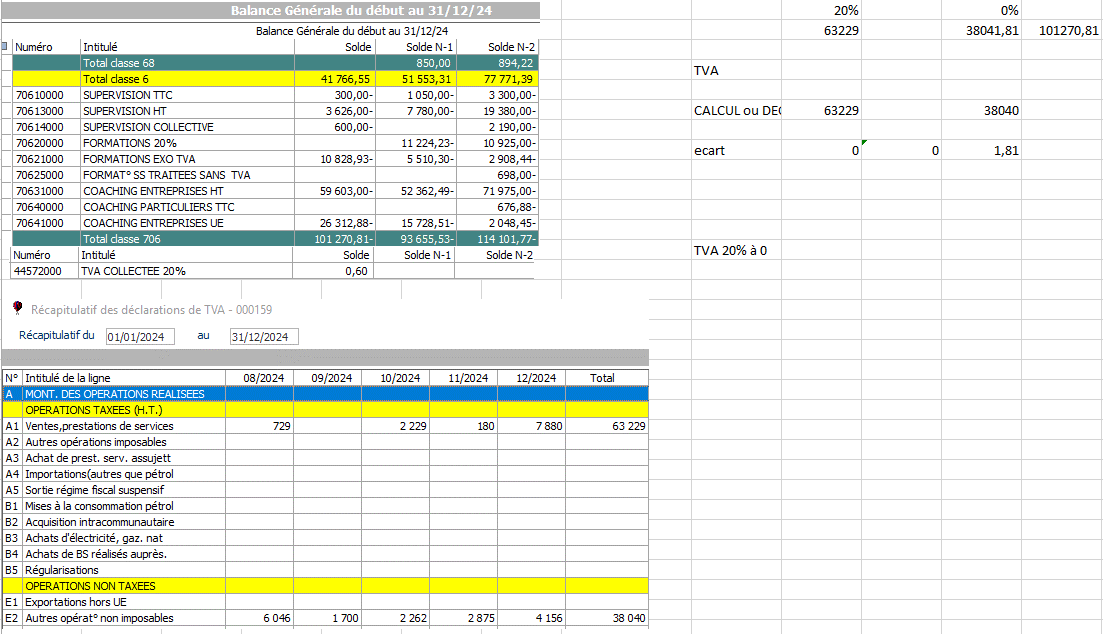Select account 70614000 SUPERVISION COLLECTIVE
The height and width of the screenshot is (634, 1103).
(275, 127)
